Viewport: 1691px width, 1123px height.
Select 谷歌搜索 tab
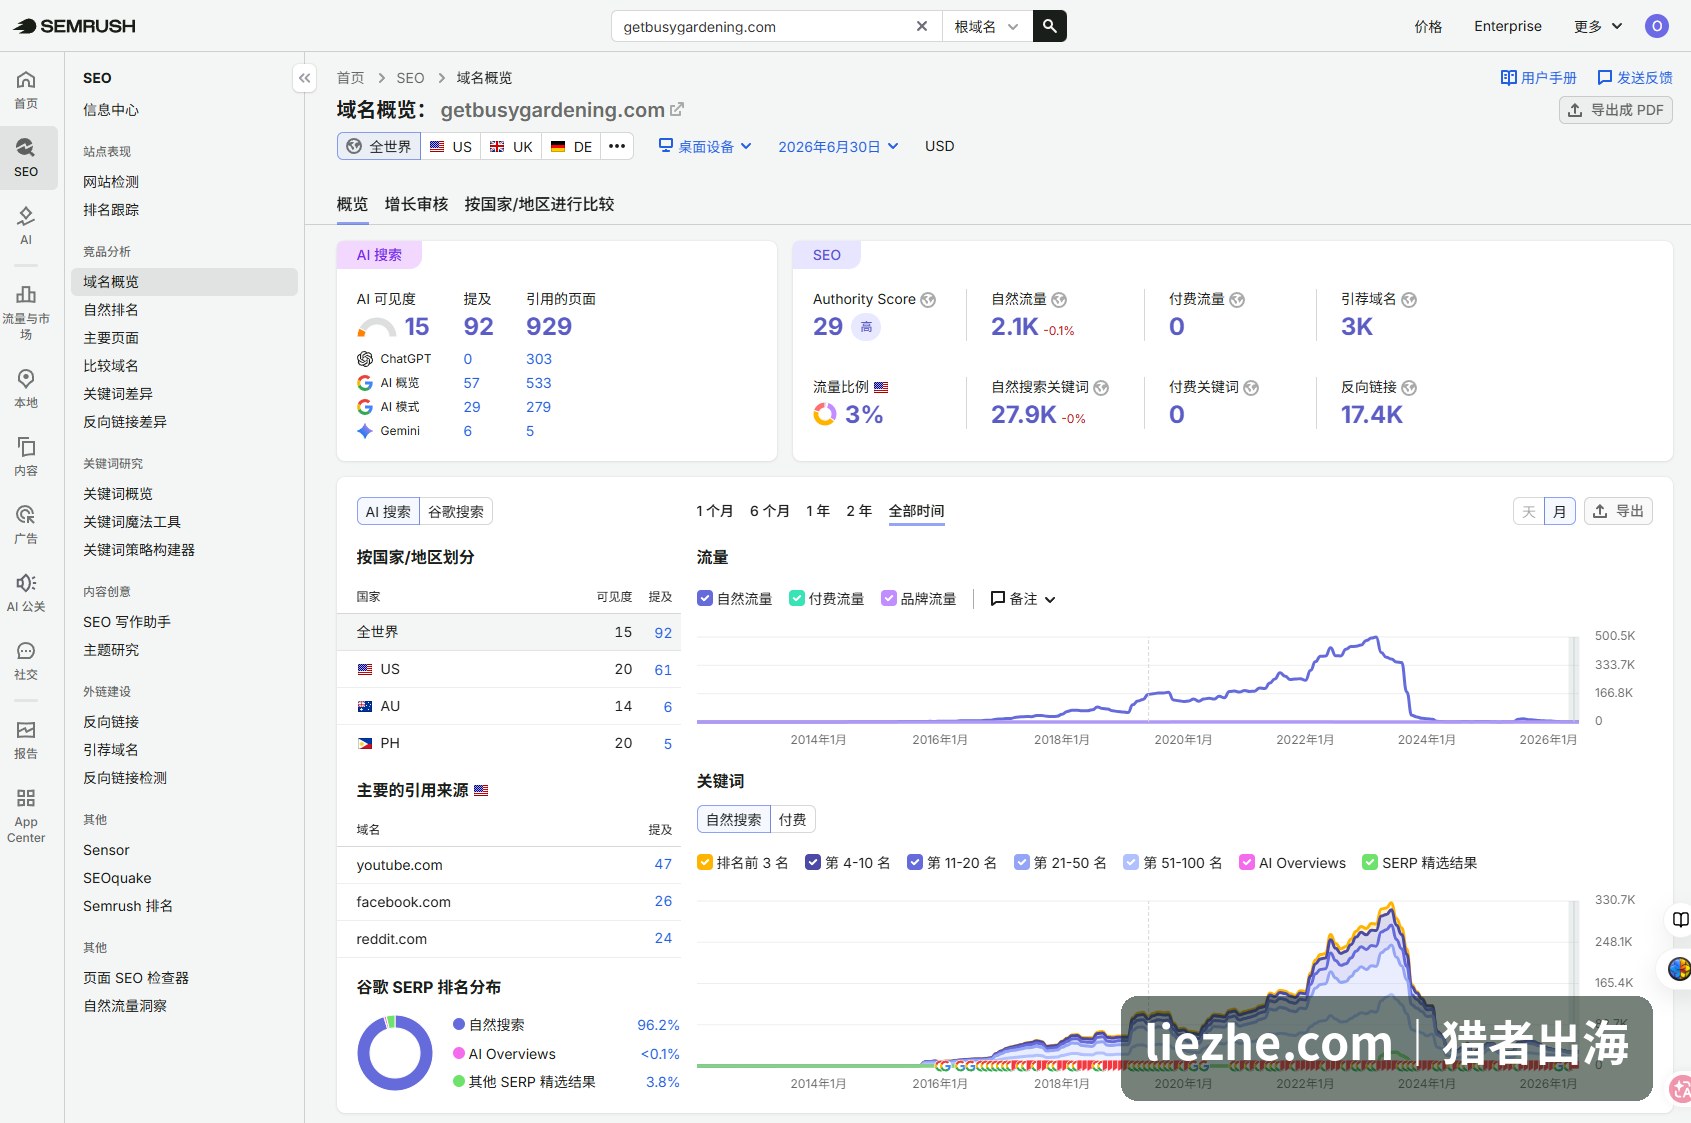(x=456, y=511)
